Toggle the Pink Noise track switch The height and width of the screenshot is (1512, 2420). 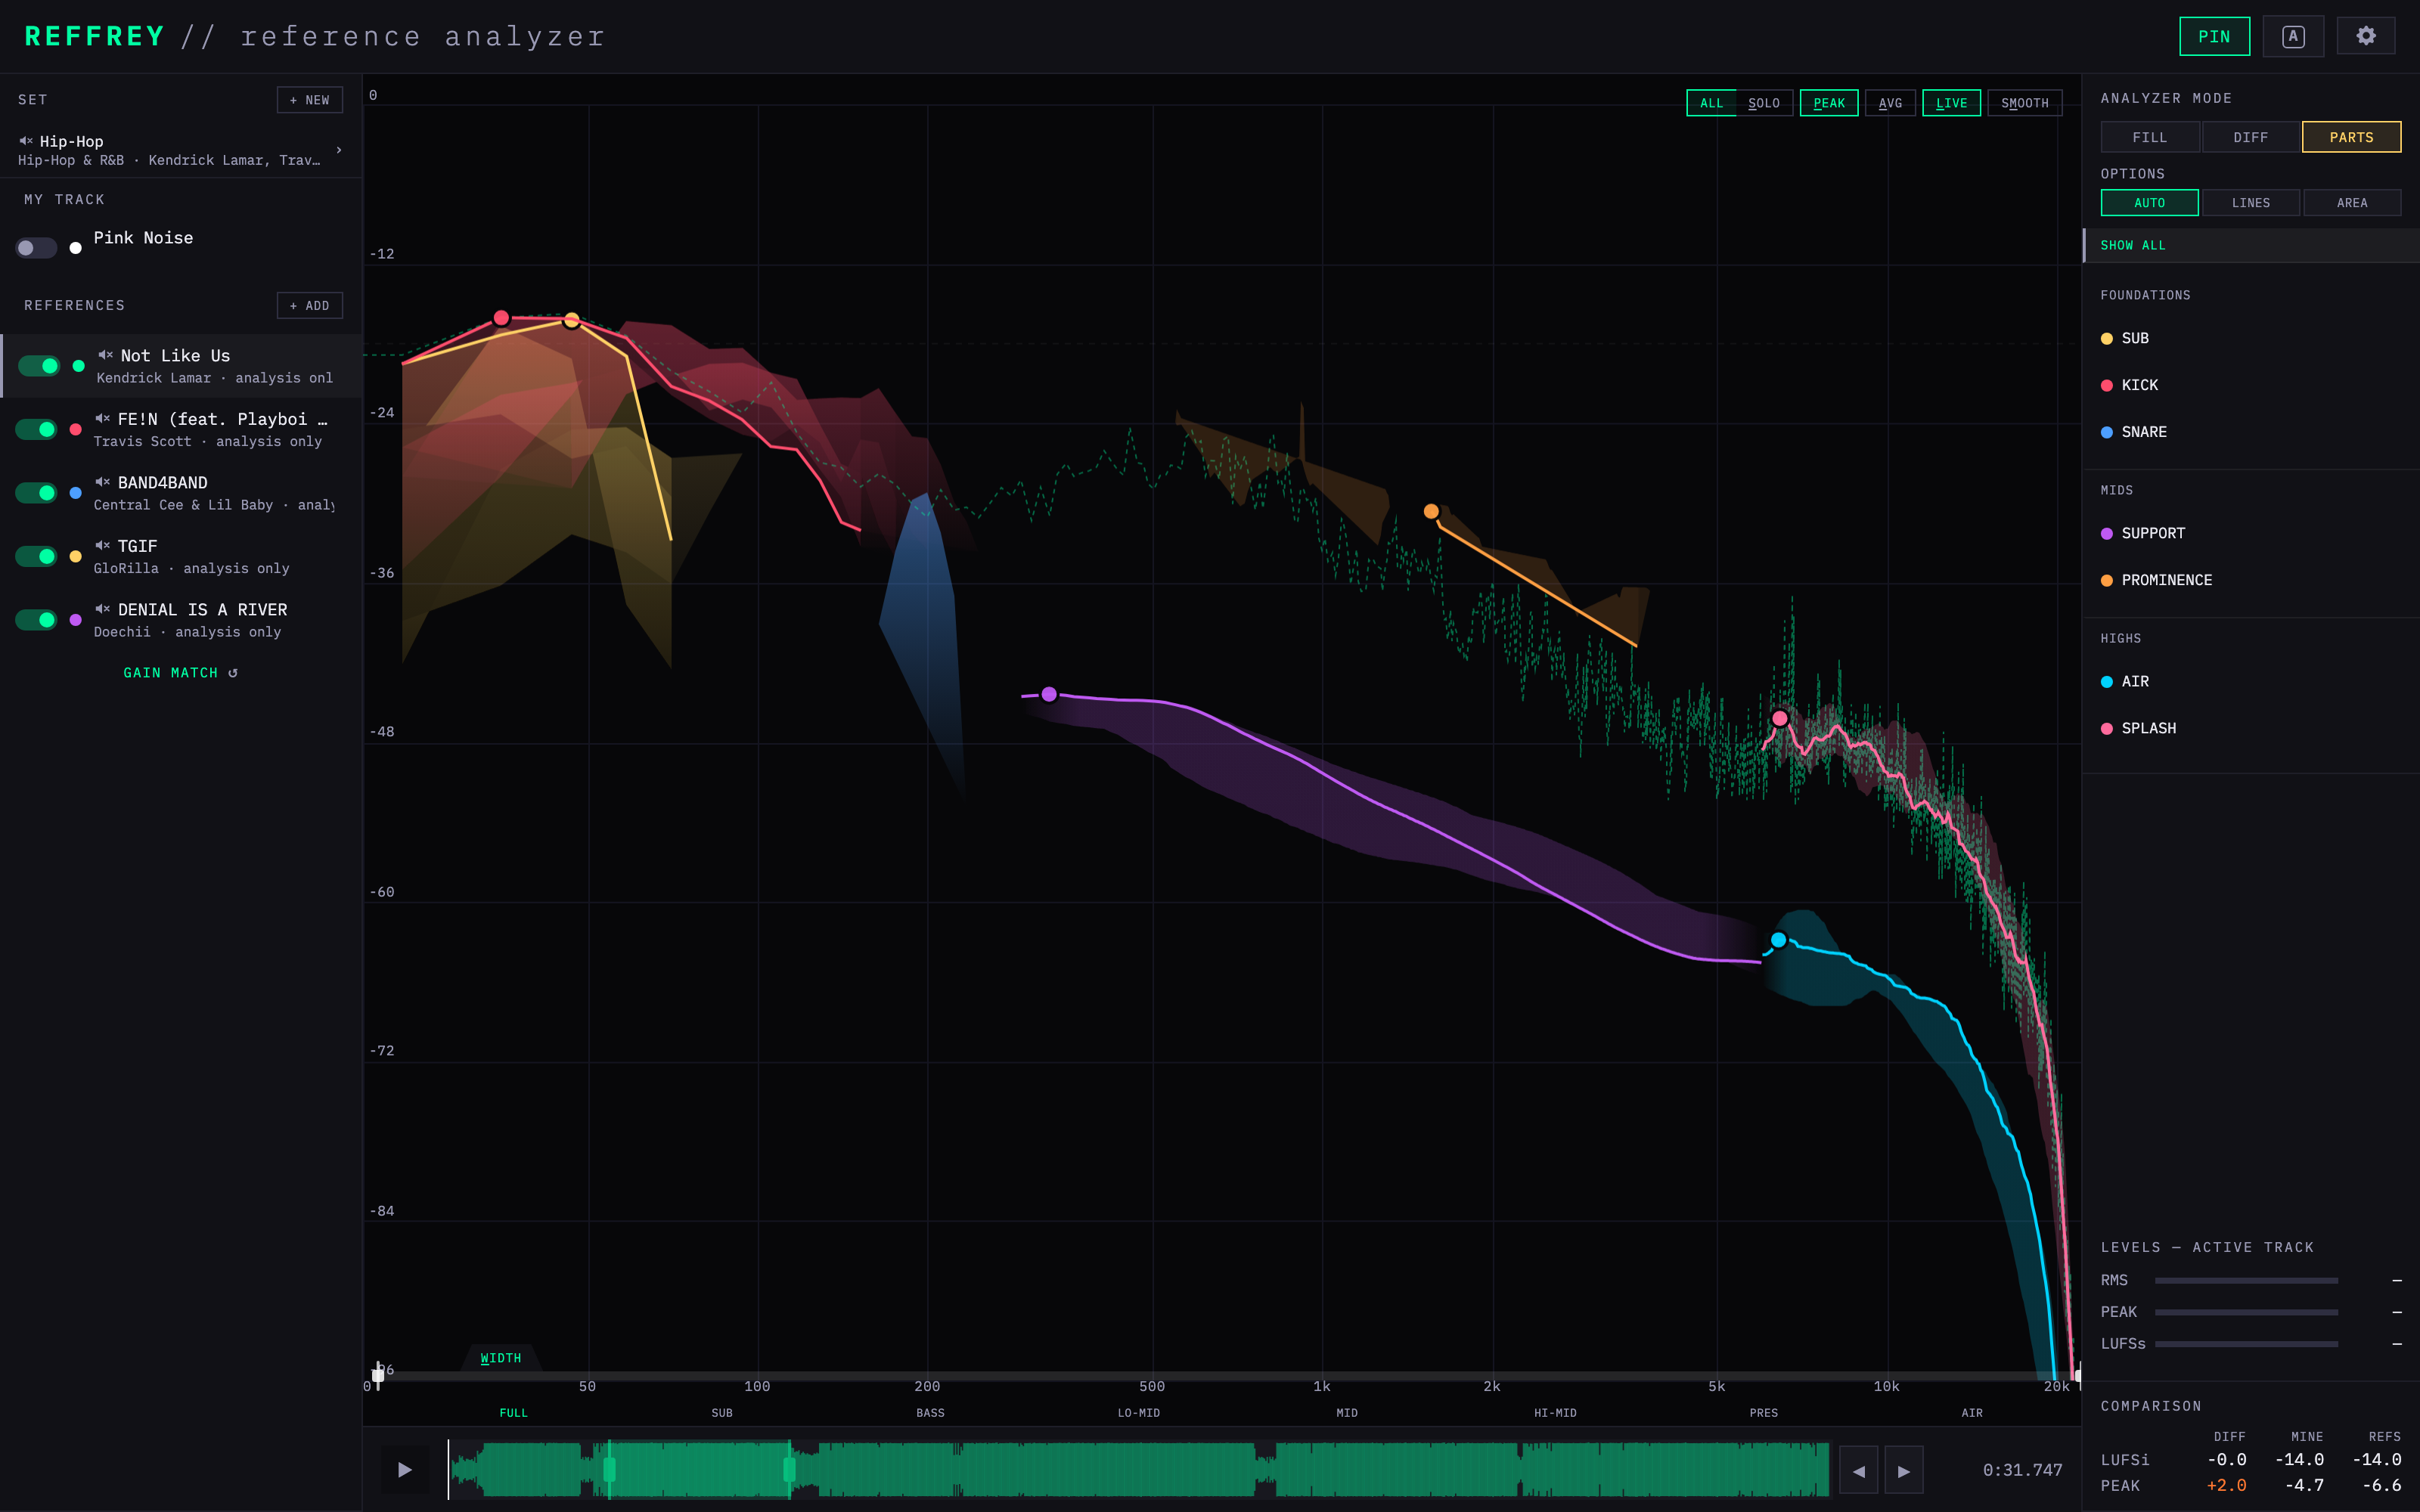point(36,248)
